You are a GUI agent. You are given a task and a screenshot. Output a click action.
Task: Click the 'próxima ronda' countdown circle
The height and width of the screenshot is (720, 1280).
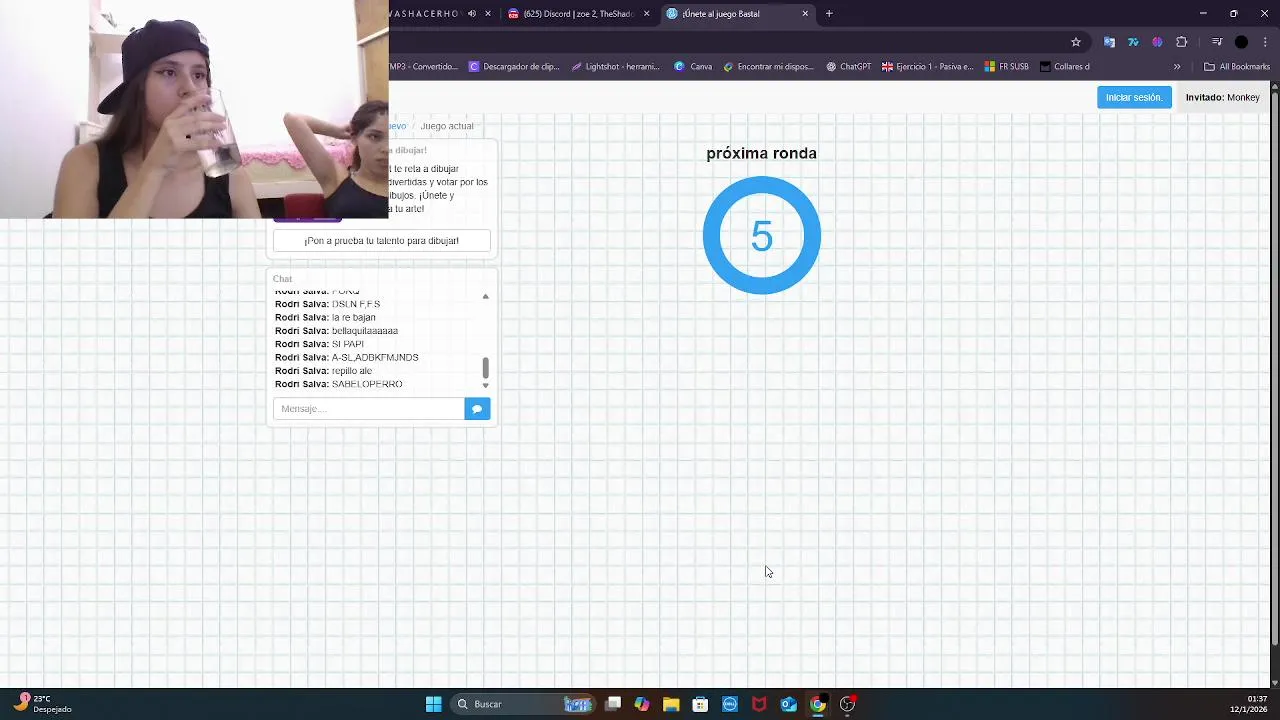click(x=762, y=236)
